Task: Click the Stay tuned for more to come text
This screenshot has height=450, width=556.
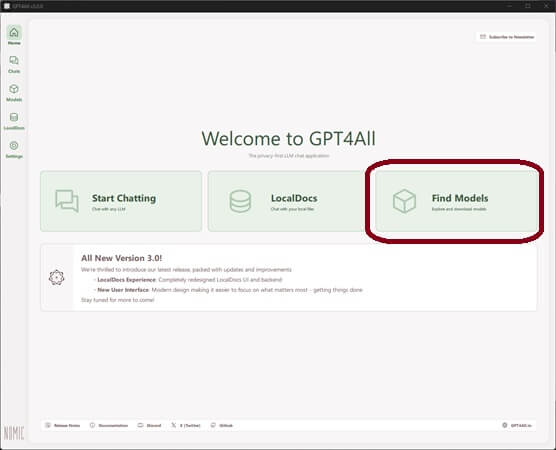Action: (x=118, y=300)
